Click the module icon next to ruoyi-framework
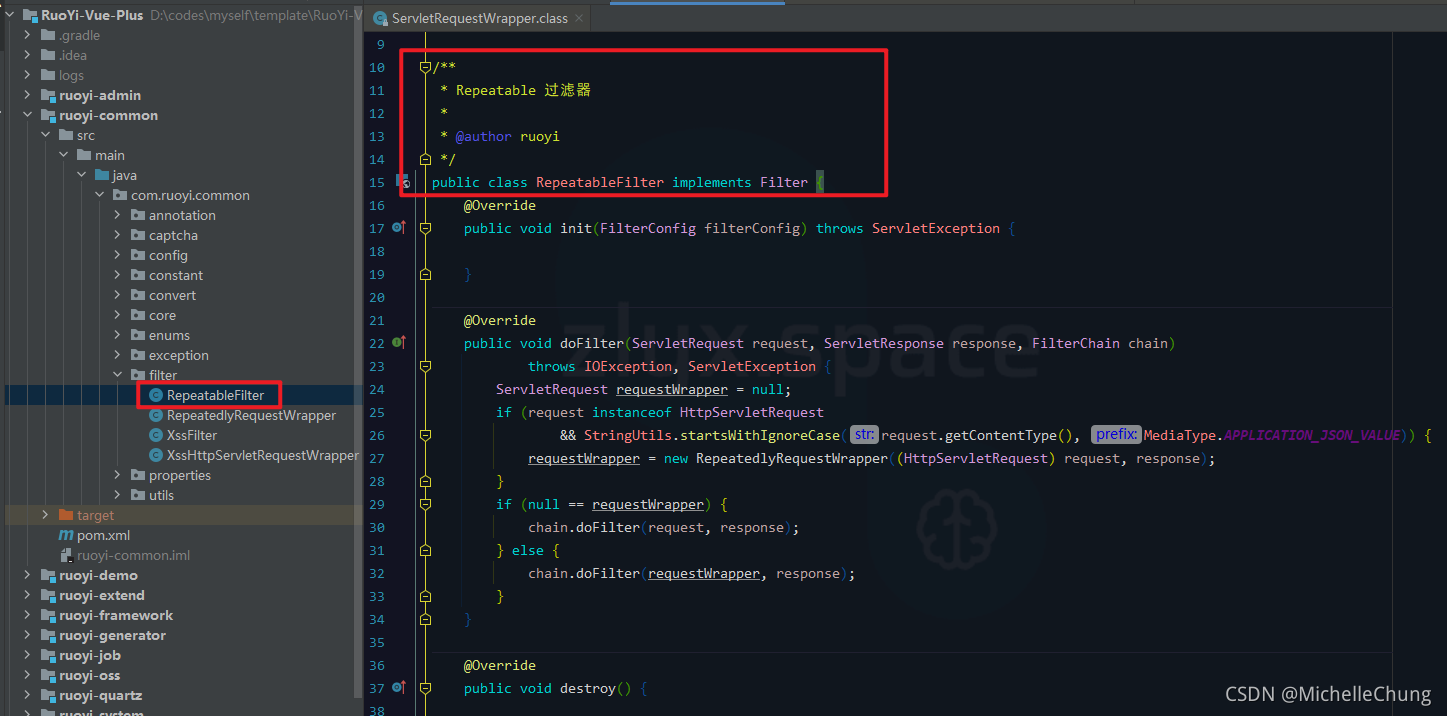Screen dimensions: 1447x716 point(47,615)
